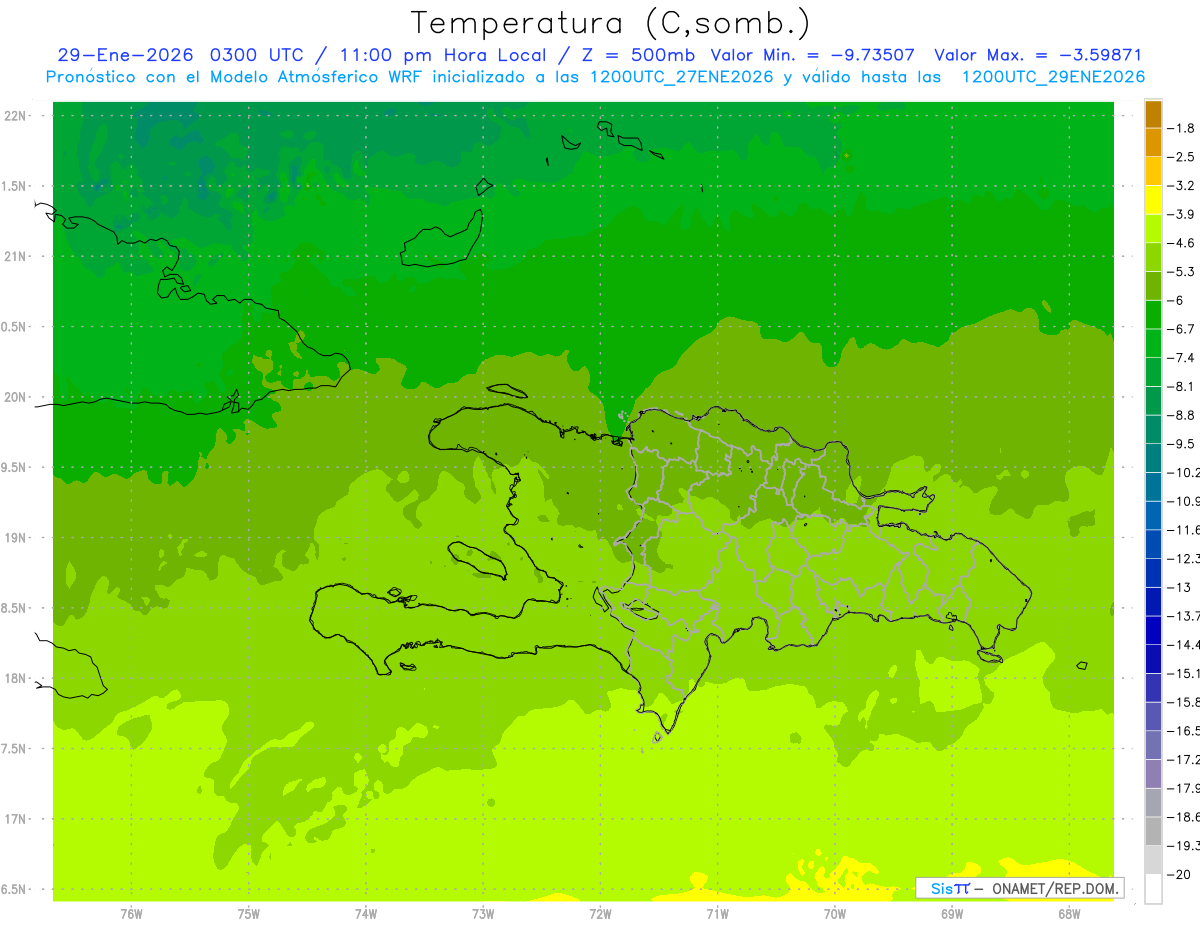Click the legend swatch between -6 and -6.7

click(x=1153, y=315)
